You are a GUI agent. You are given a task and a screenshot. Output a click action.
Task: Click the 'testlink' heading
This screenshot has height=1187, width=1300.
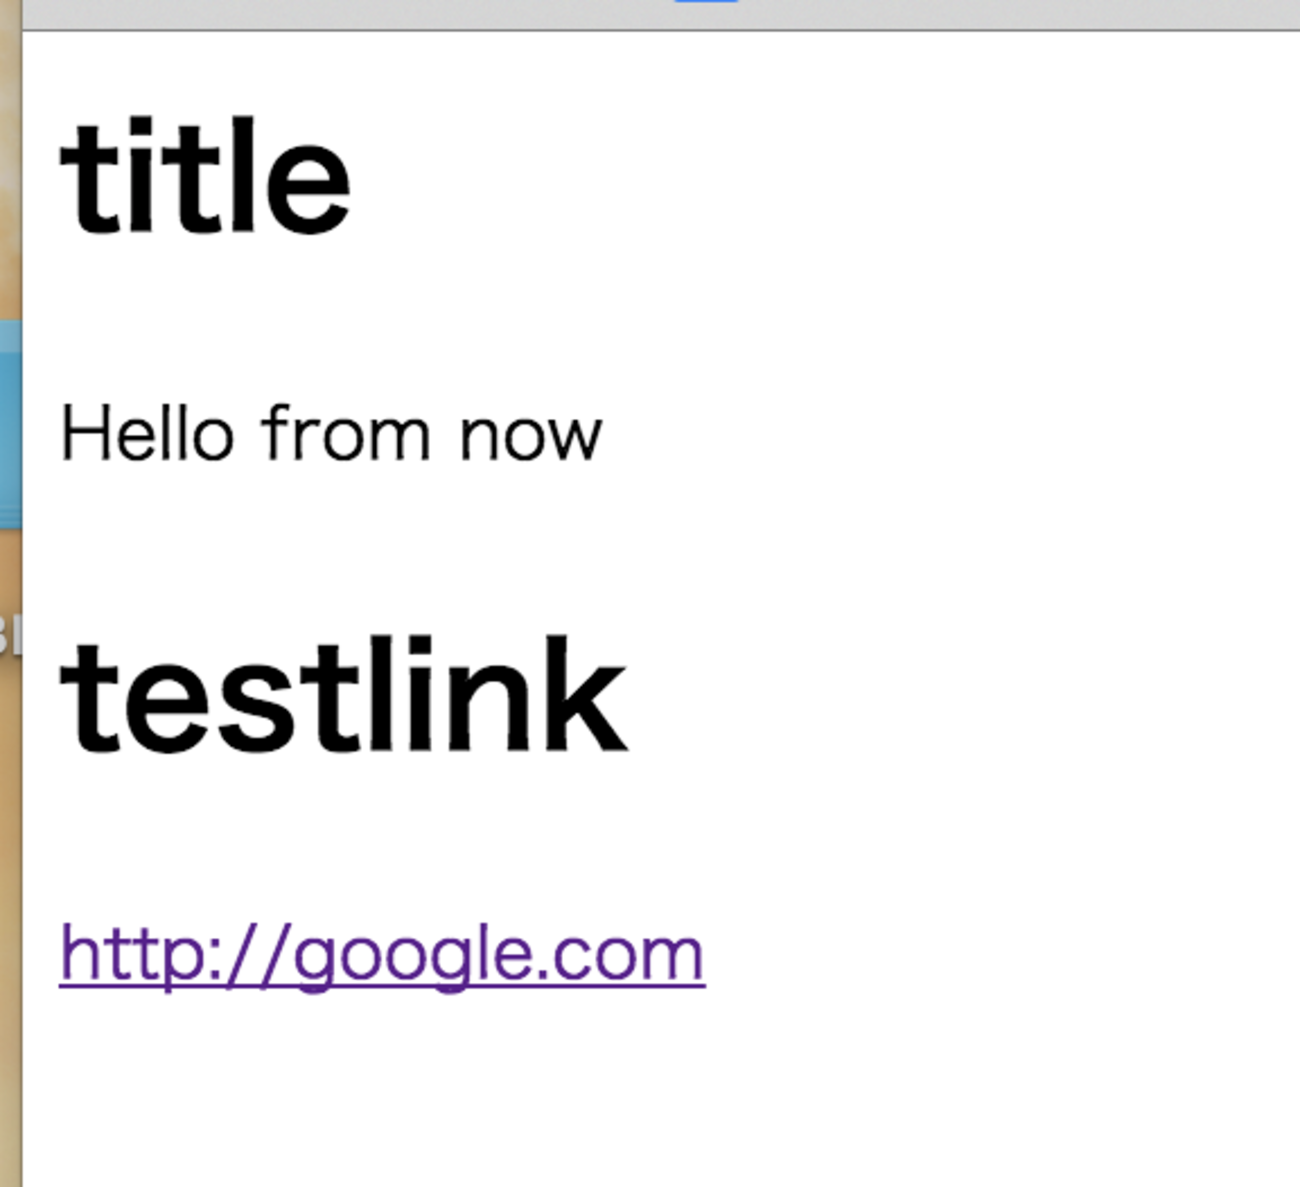(343, 697)
